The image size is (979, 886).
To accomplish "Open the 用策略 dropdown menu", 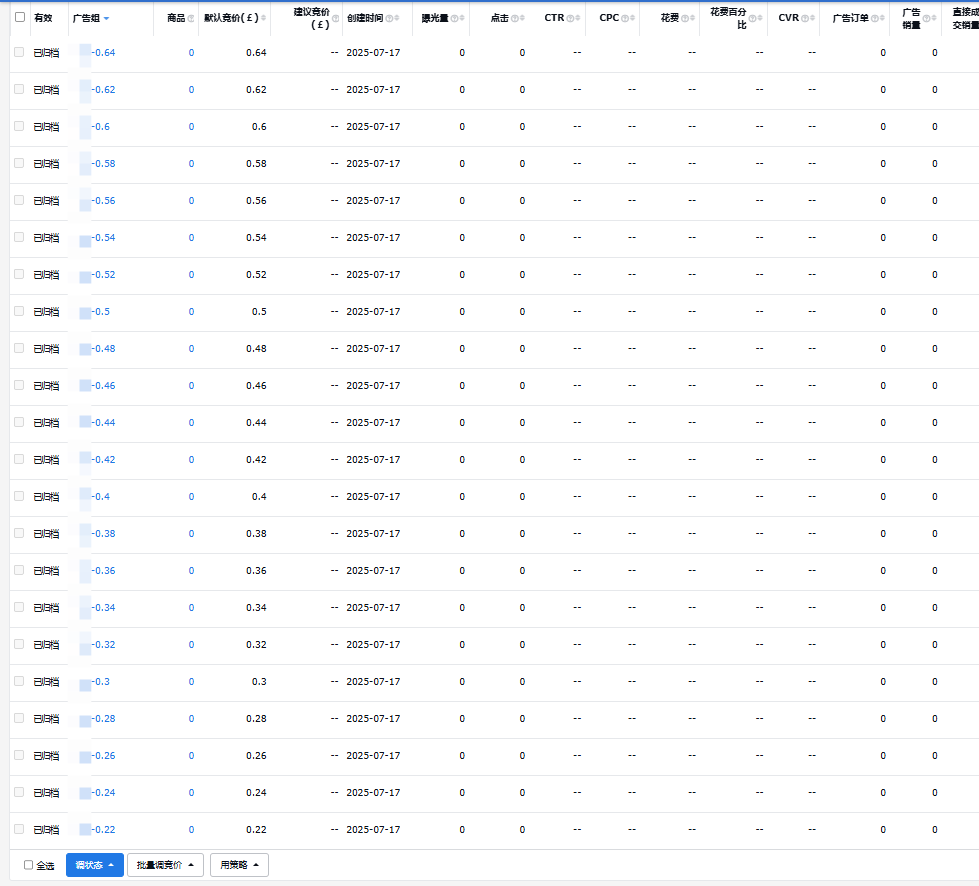I will click(239, 865).
